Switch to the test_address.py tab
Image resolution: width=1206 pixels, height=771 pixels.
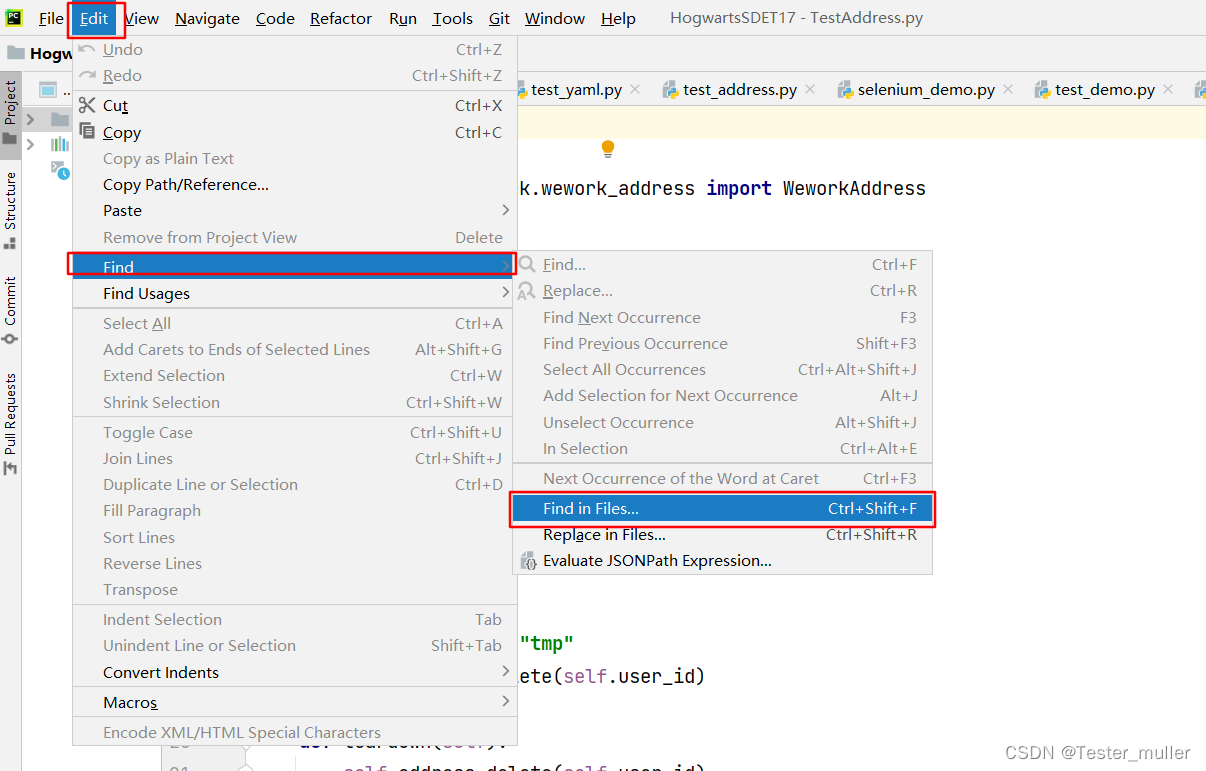click(739, 90)
